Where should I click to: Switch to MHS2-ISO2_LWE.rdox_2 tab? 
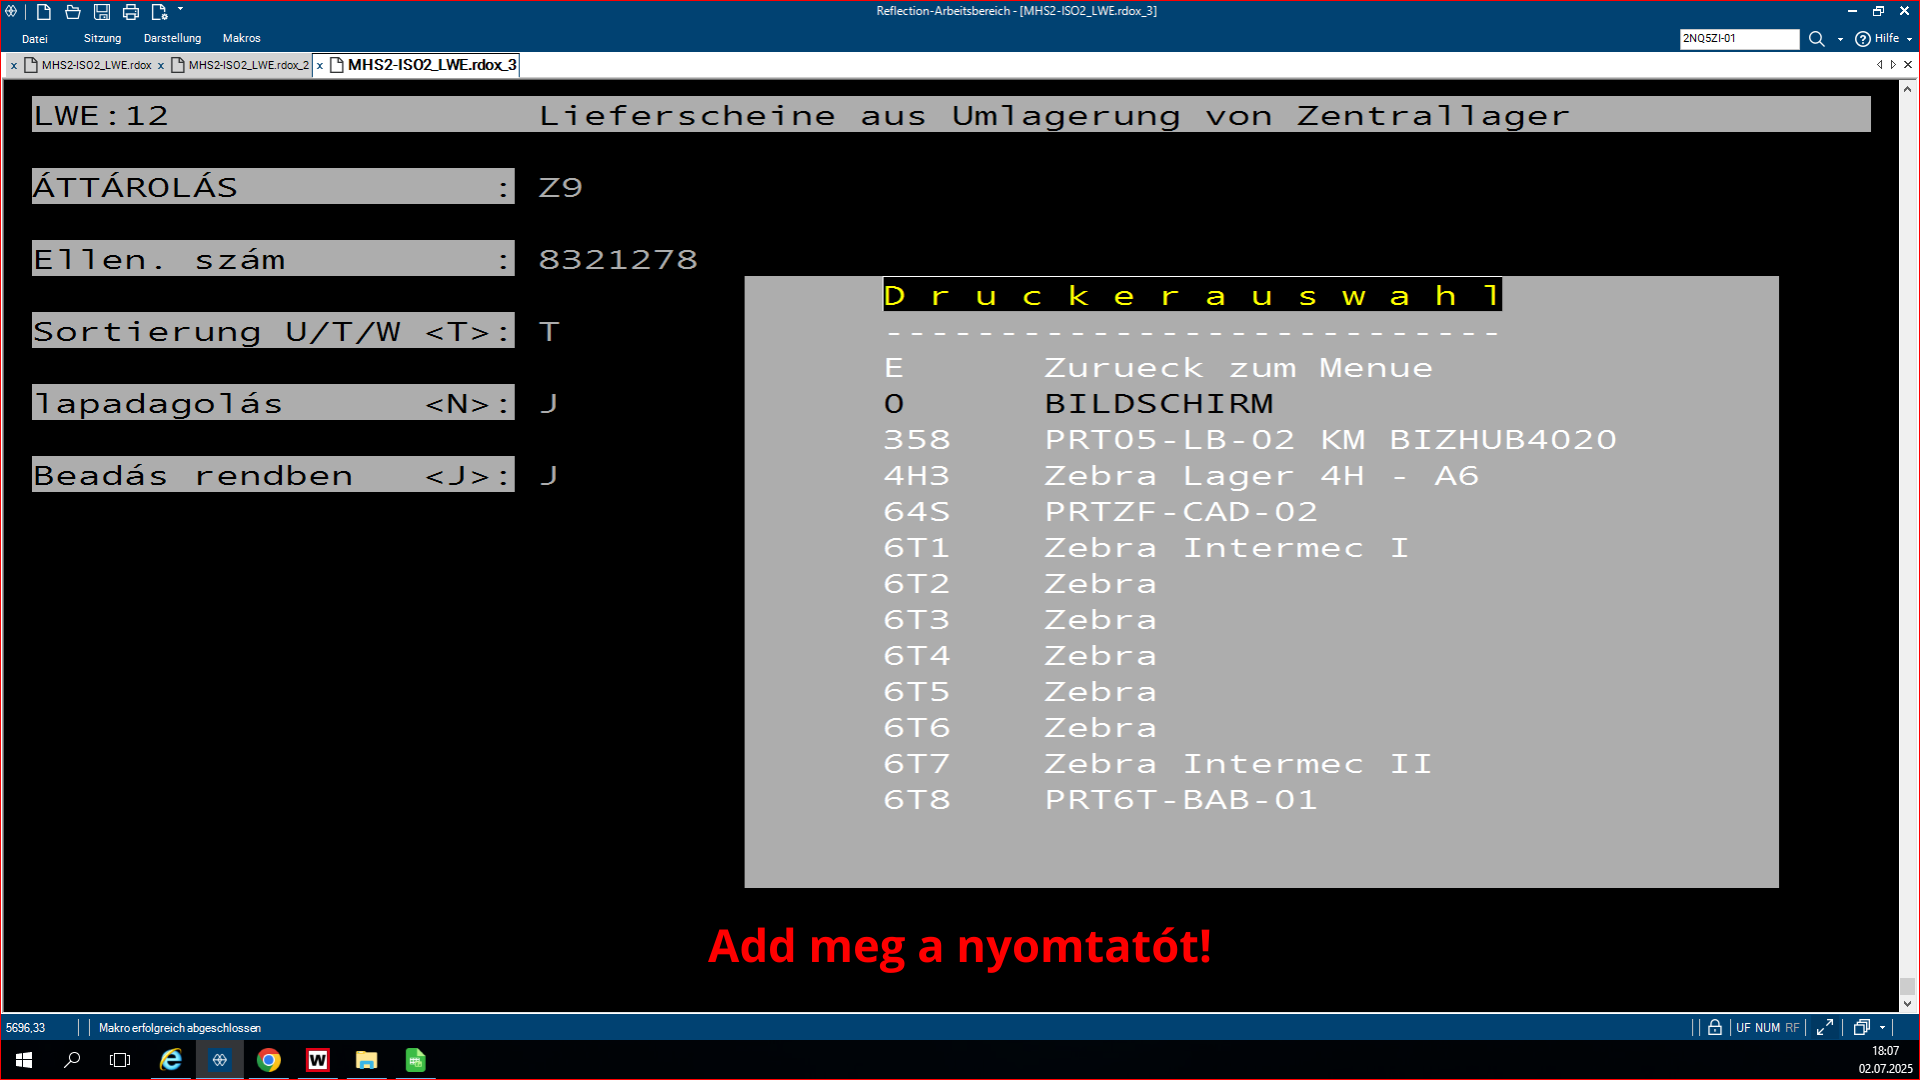[247, 65]
